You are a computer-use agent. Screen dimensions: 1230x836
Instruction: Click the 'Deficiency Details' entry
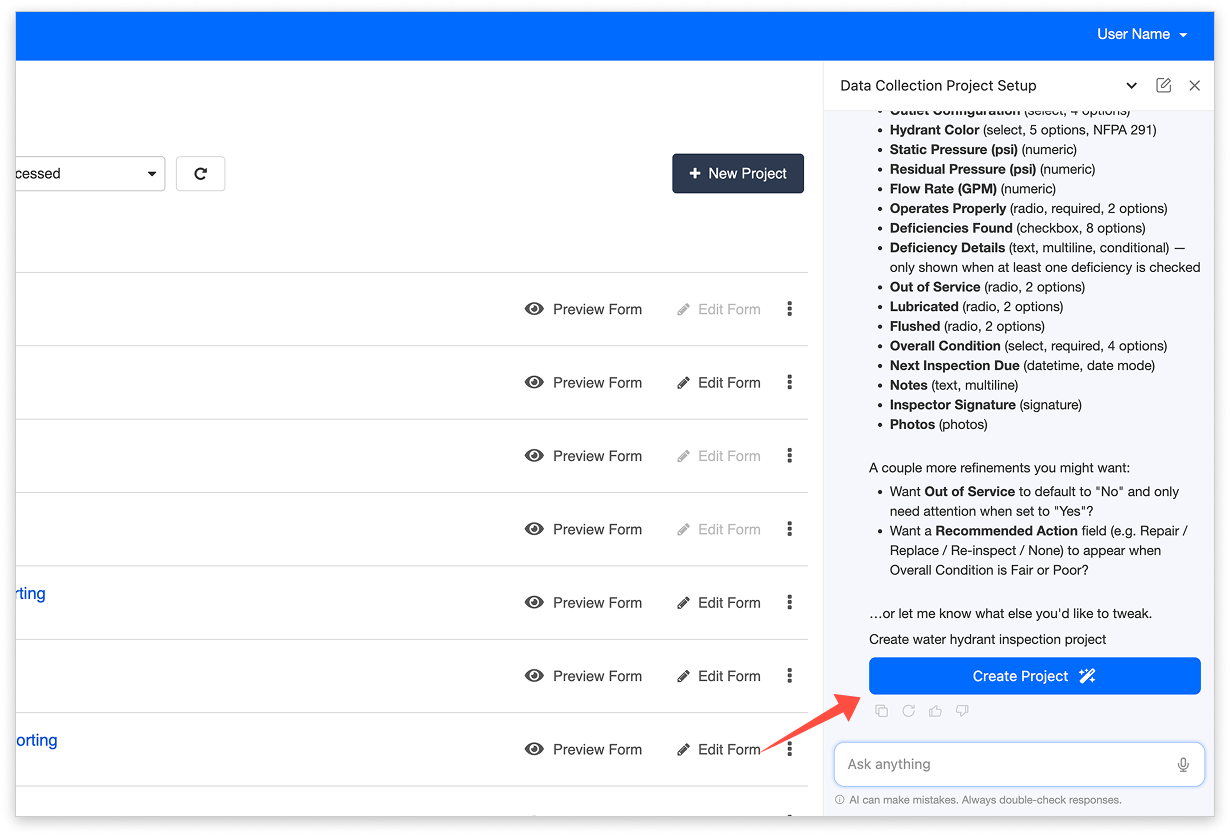[1045, 257]
